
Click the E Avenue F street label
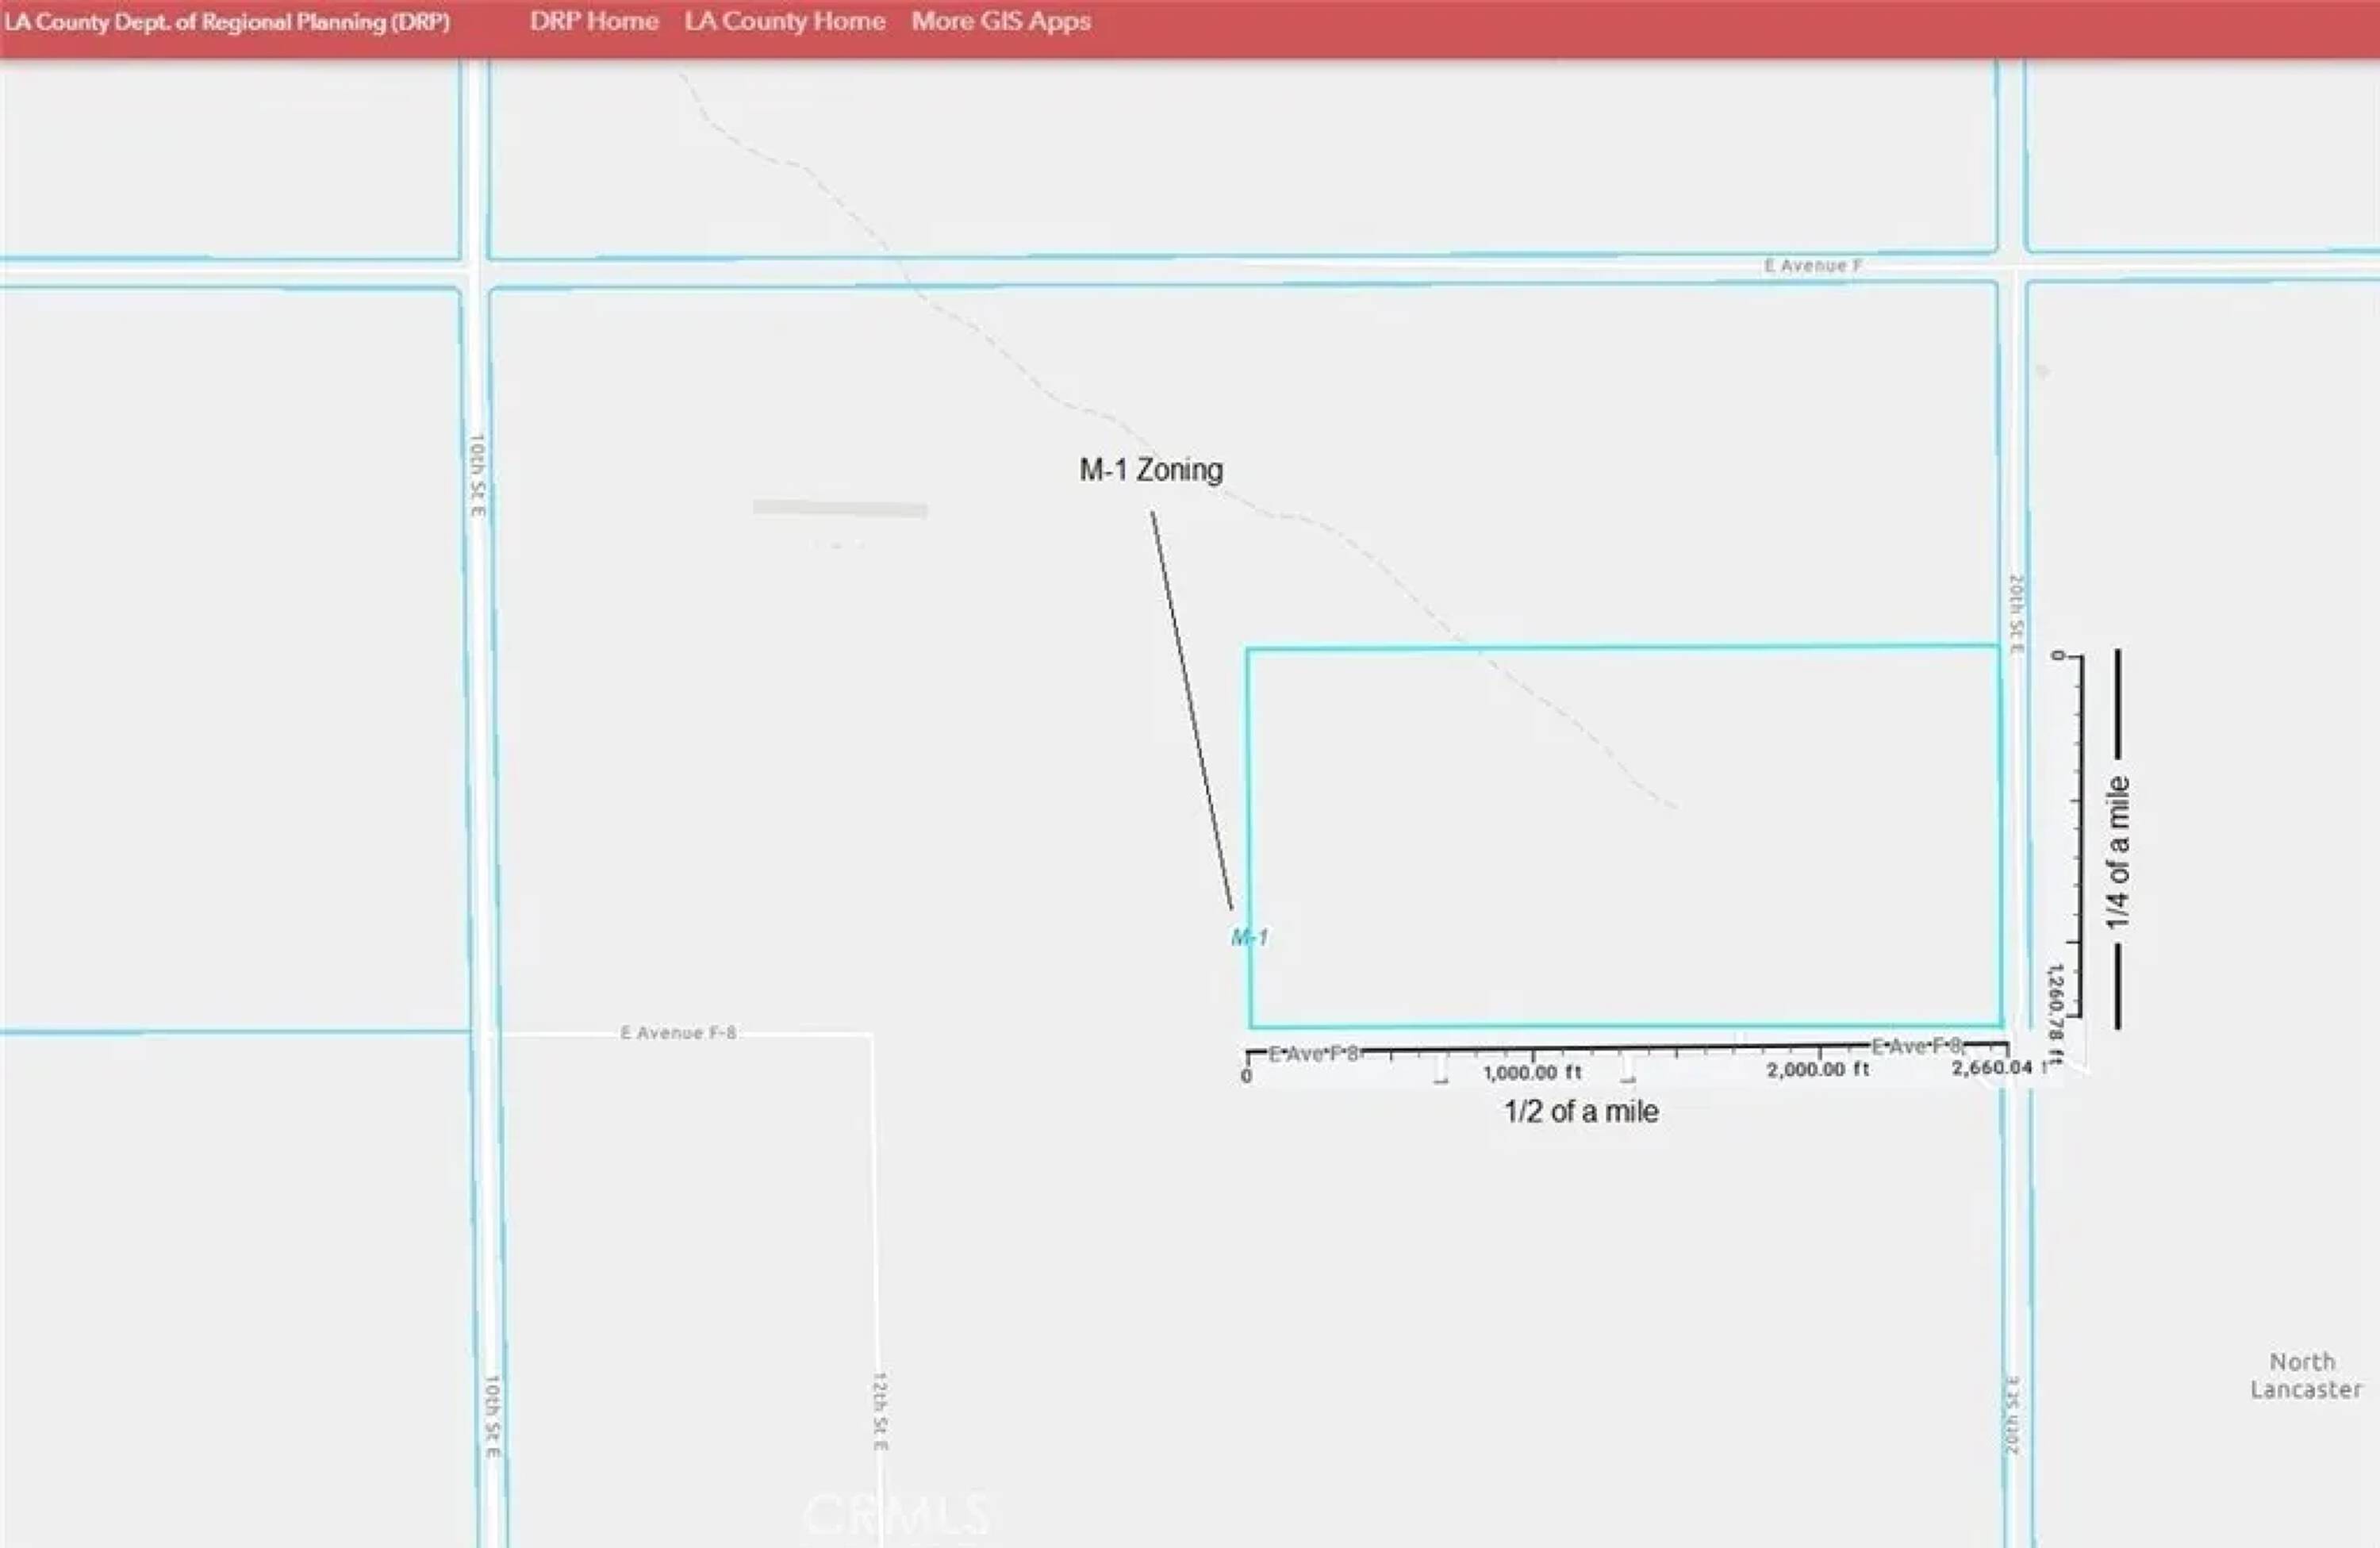coord(1812,266)
